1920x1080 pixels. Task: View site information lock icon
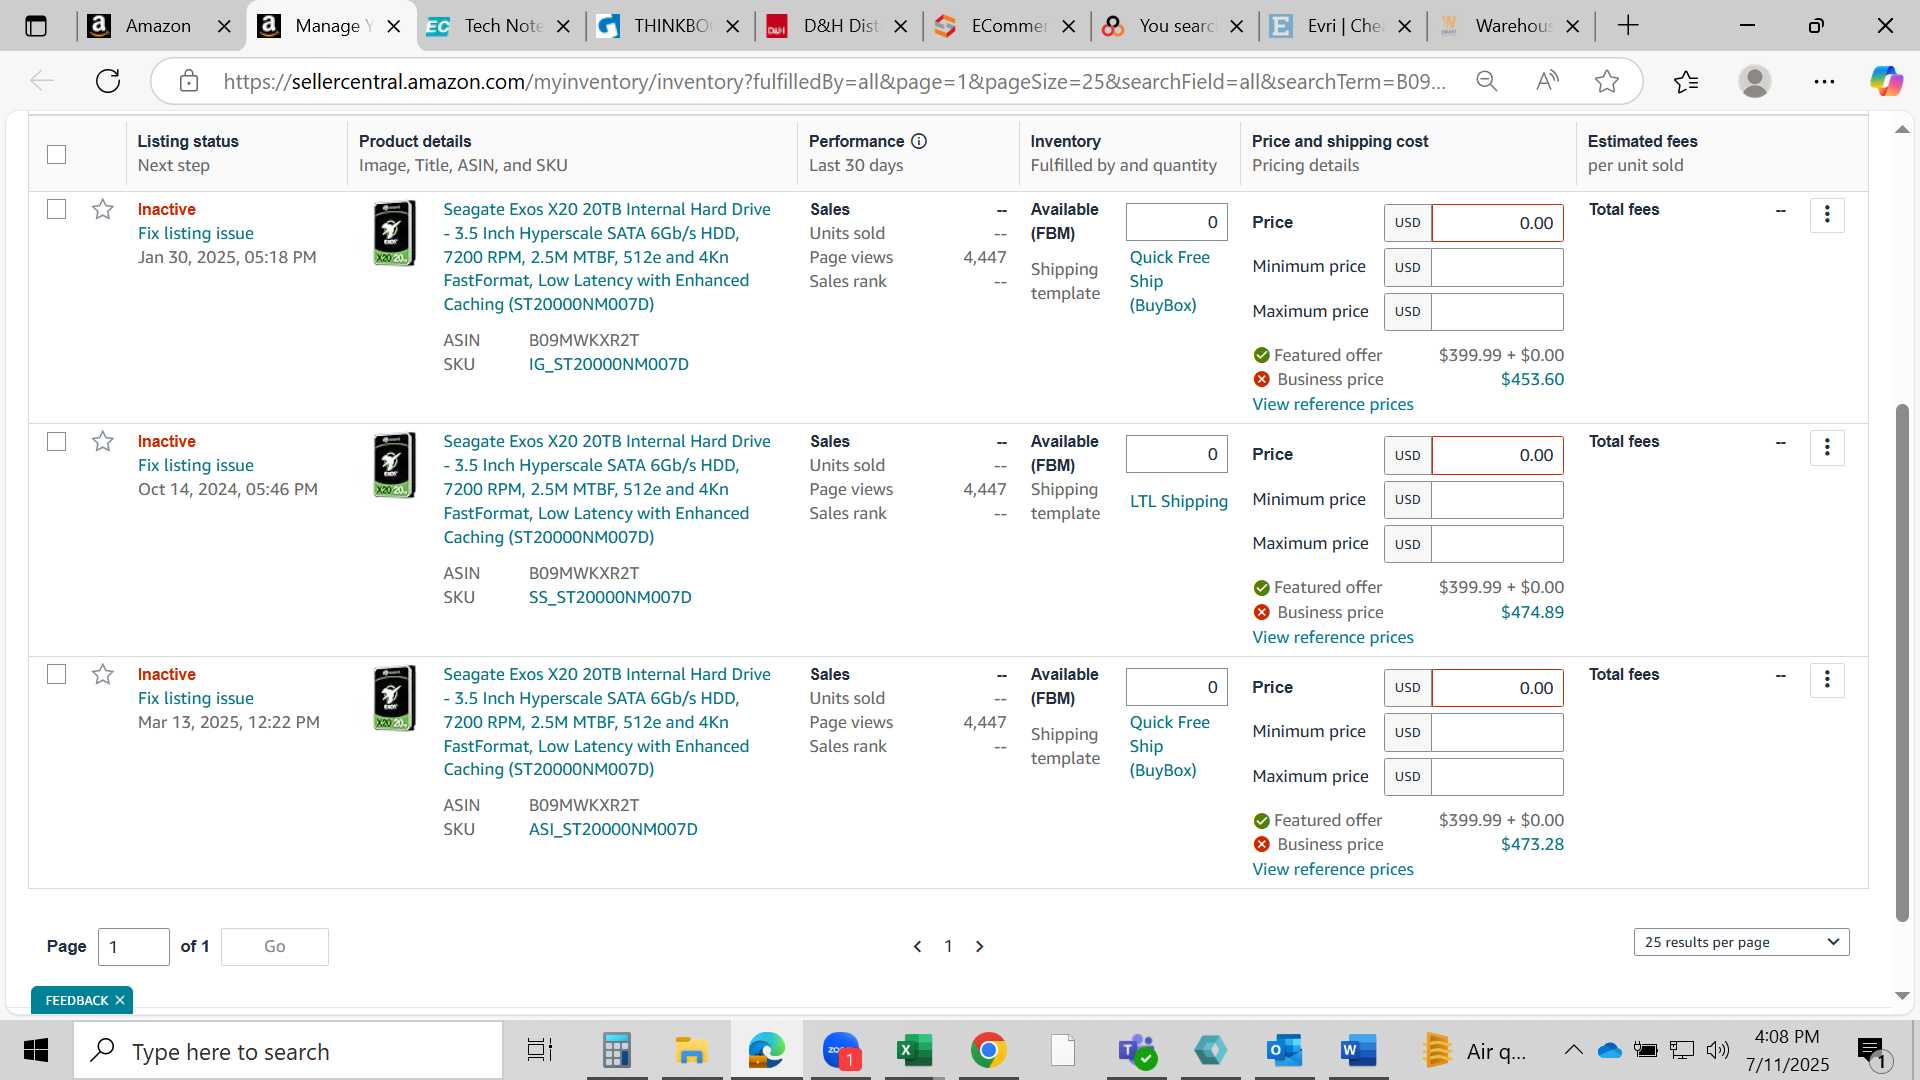[x=189, y=81]
